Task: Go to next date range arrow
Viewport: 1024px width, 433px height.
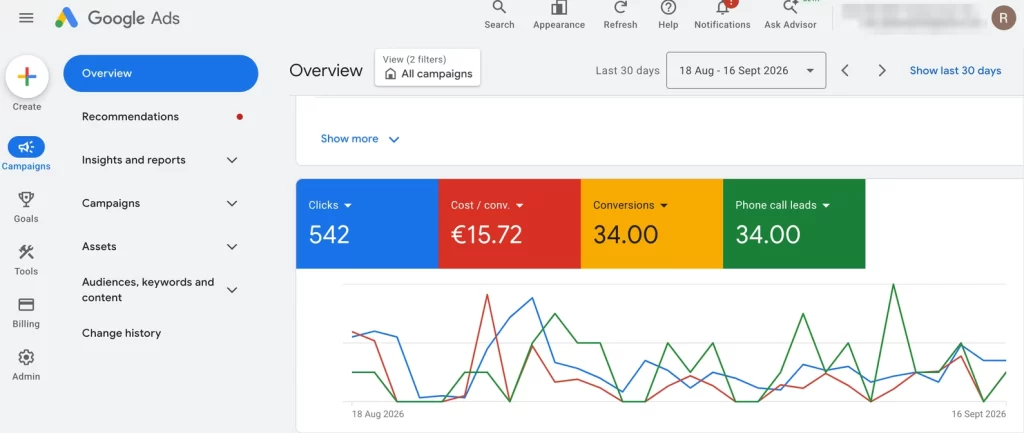Action: pyautogui.click(x=882, y=71)
